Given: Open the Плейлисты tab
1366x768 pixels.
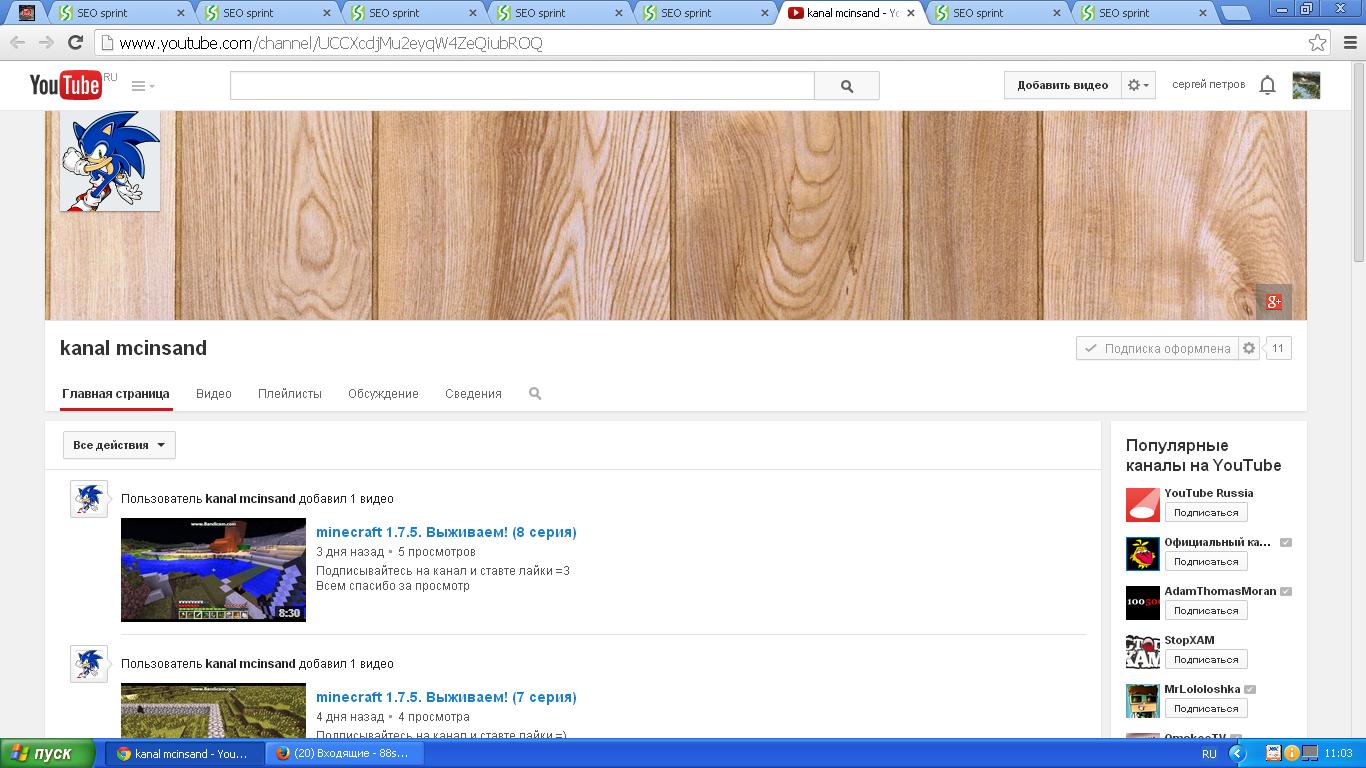Looking at the screenshot, I should point(290,394).
